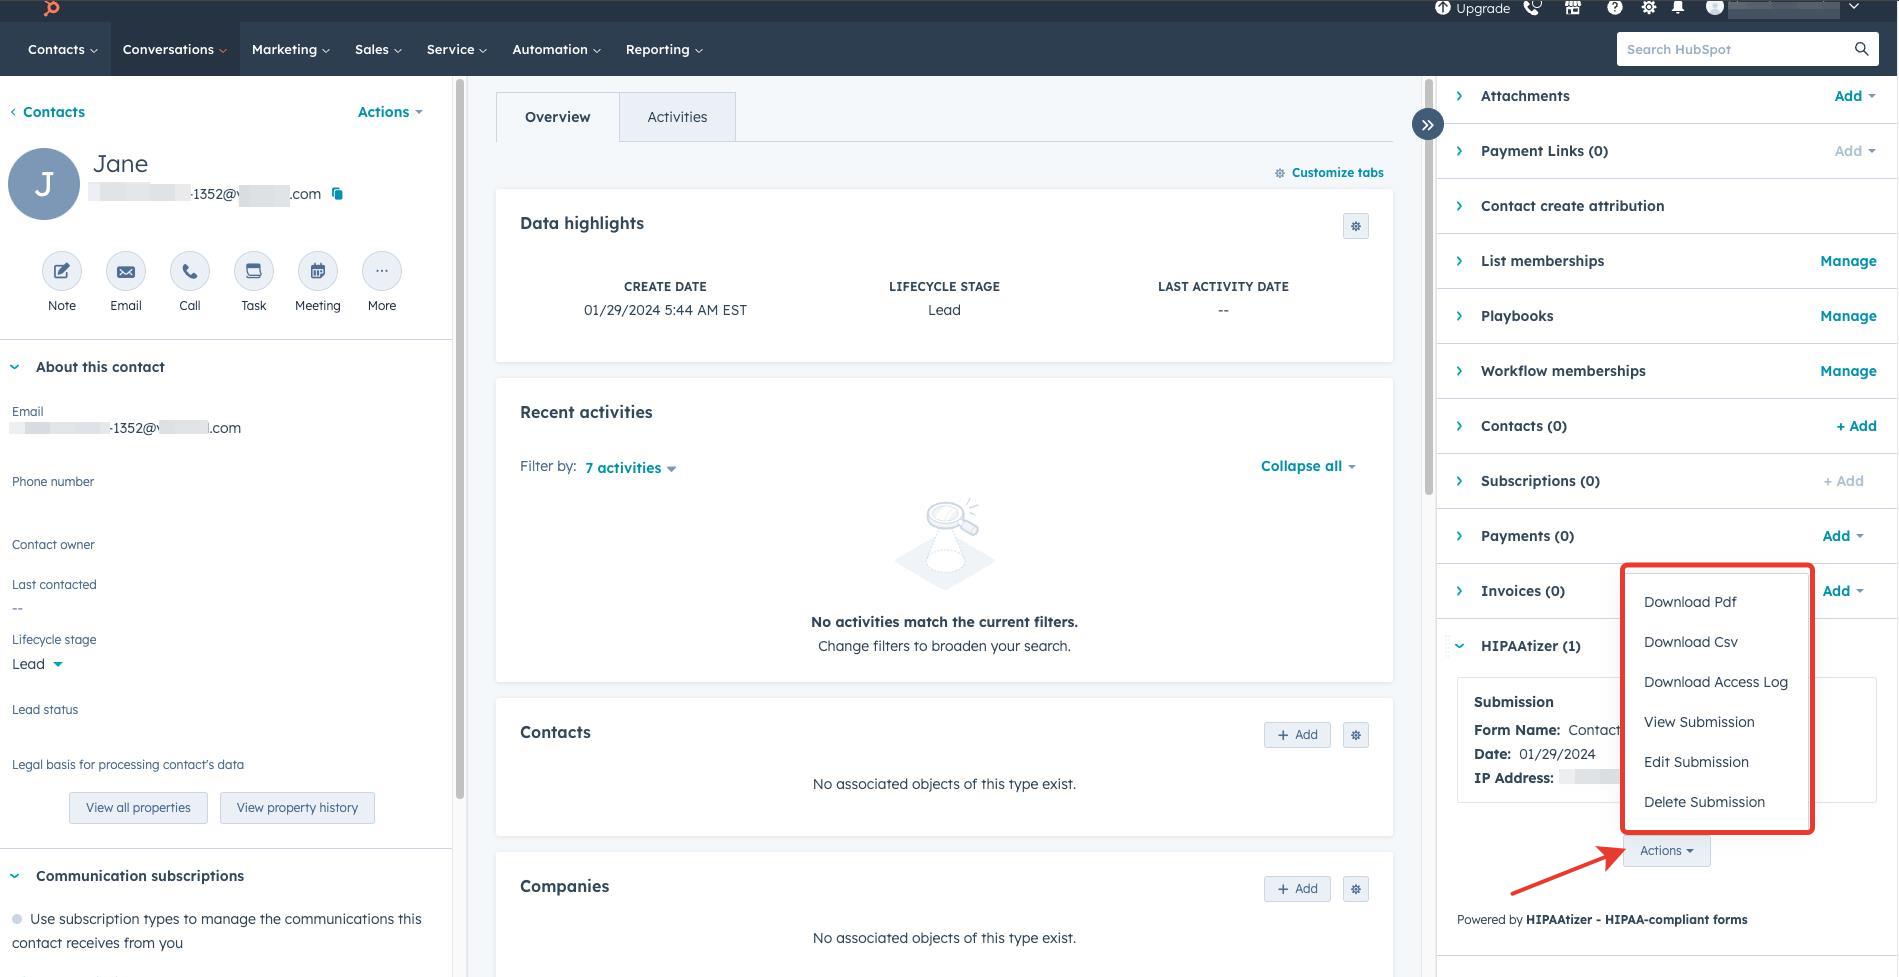Screen dimensions: 1899x977
Task: Open the Filter by 7 activities dropdown
Action: pos(629,467)
